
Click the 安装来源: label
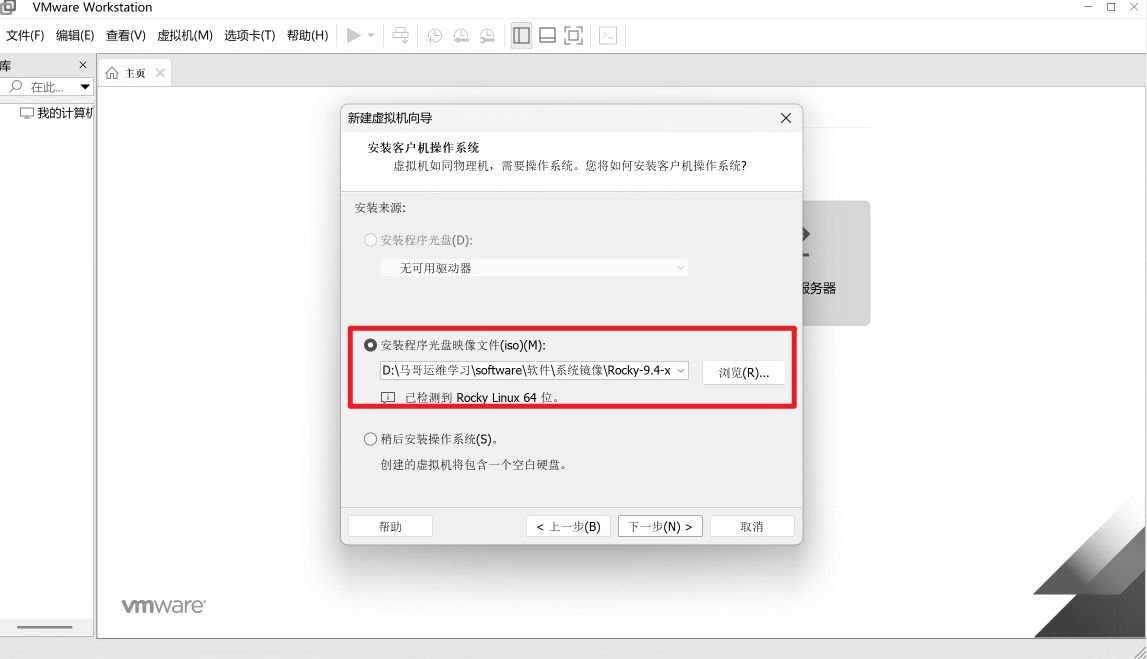pyautogui.click(x=380, y=208)
